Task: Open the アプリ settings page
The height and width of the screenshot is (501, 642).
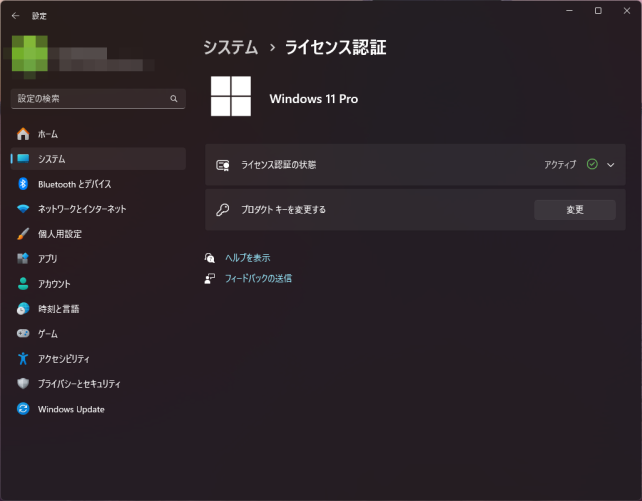Action: tap(98, 258)
